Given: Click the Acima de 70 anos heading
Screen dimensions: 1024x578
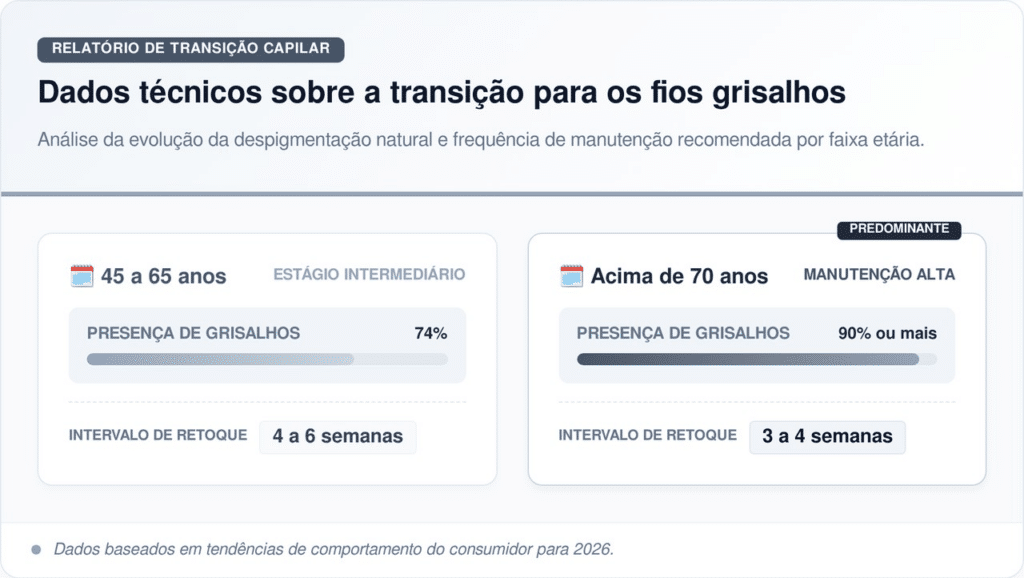Looking at the screenshot, I should [679, 277].
